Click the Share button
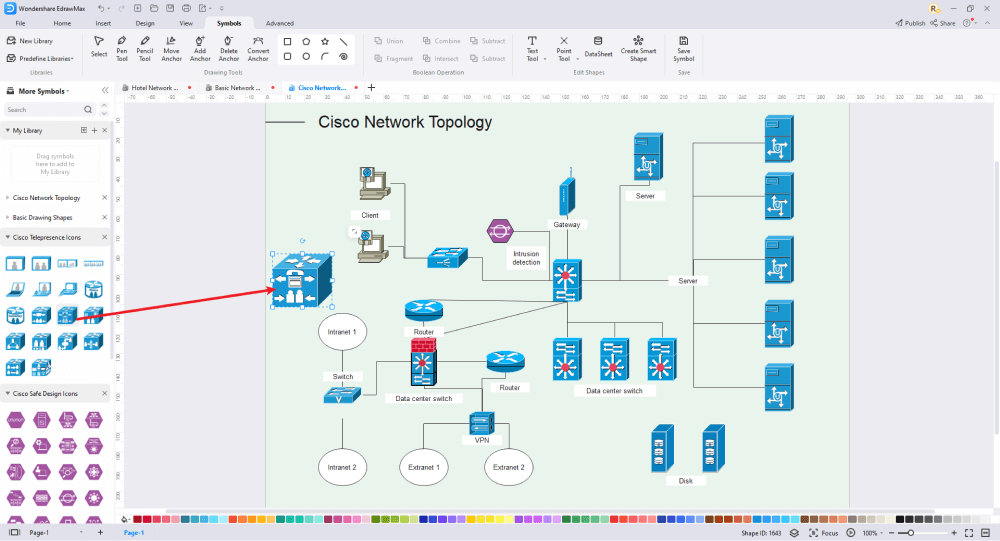 pos(943,23)
